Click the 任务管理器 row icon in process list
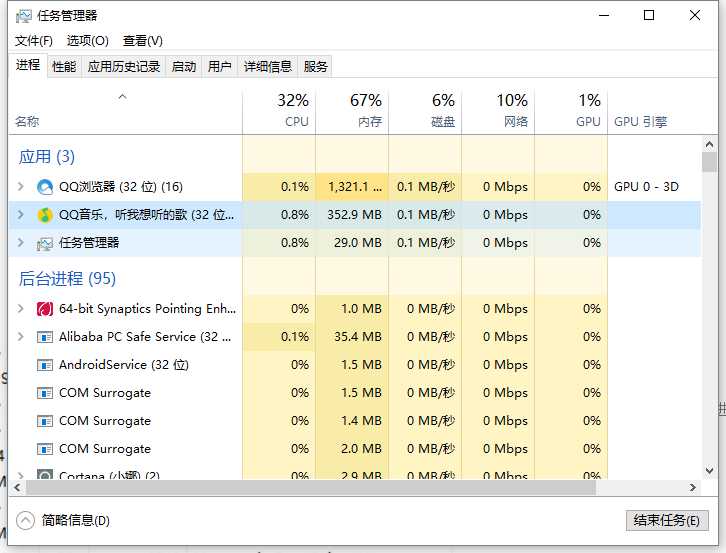This screenshot has width=726, height=553. (x=45, y=244)
